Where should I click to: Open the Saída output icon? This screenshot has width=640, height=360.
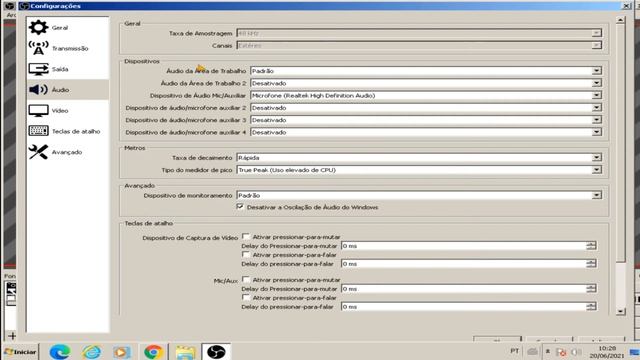pyautogui.click(x=38, y=69)
